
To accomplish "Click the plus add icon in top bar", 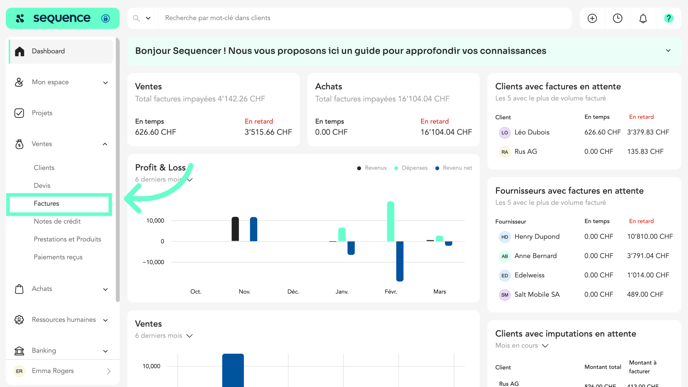I will point(592,18).
